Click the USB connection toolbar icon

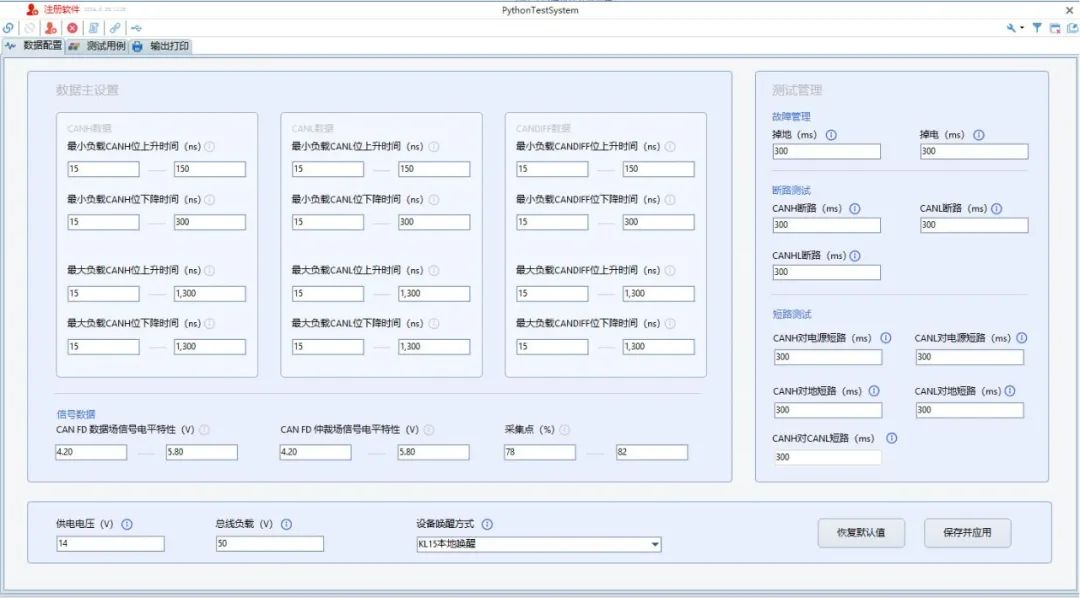[x=136, y=28]
